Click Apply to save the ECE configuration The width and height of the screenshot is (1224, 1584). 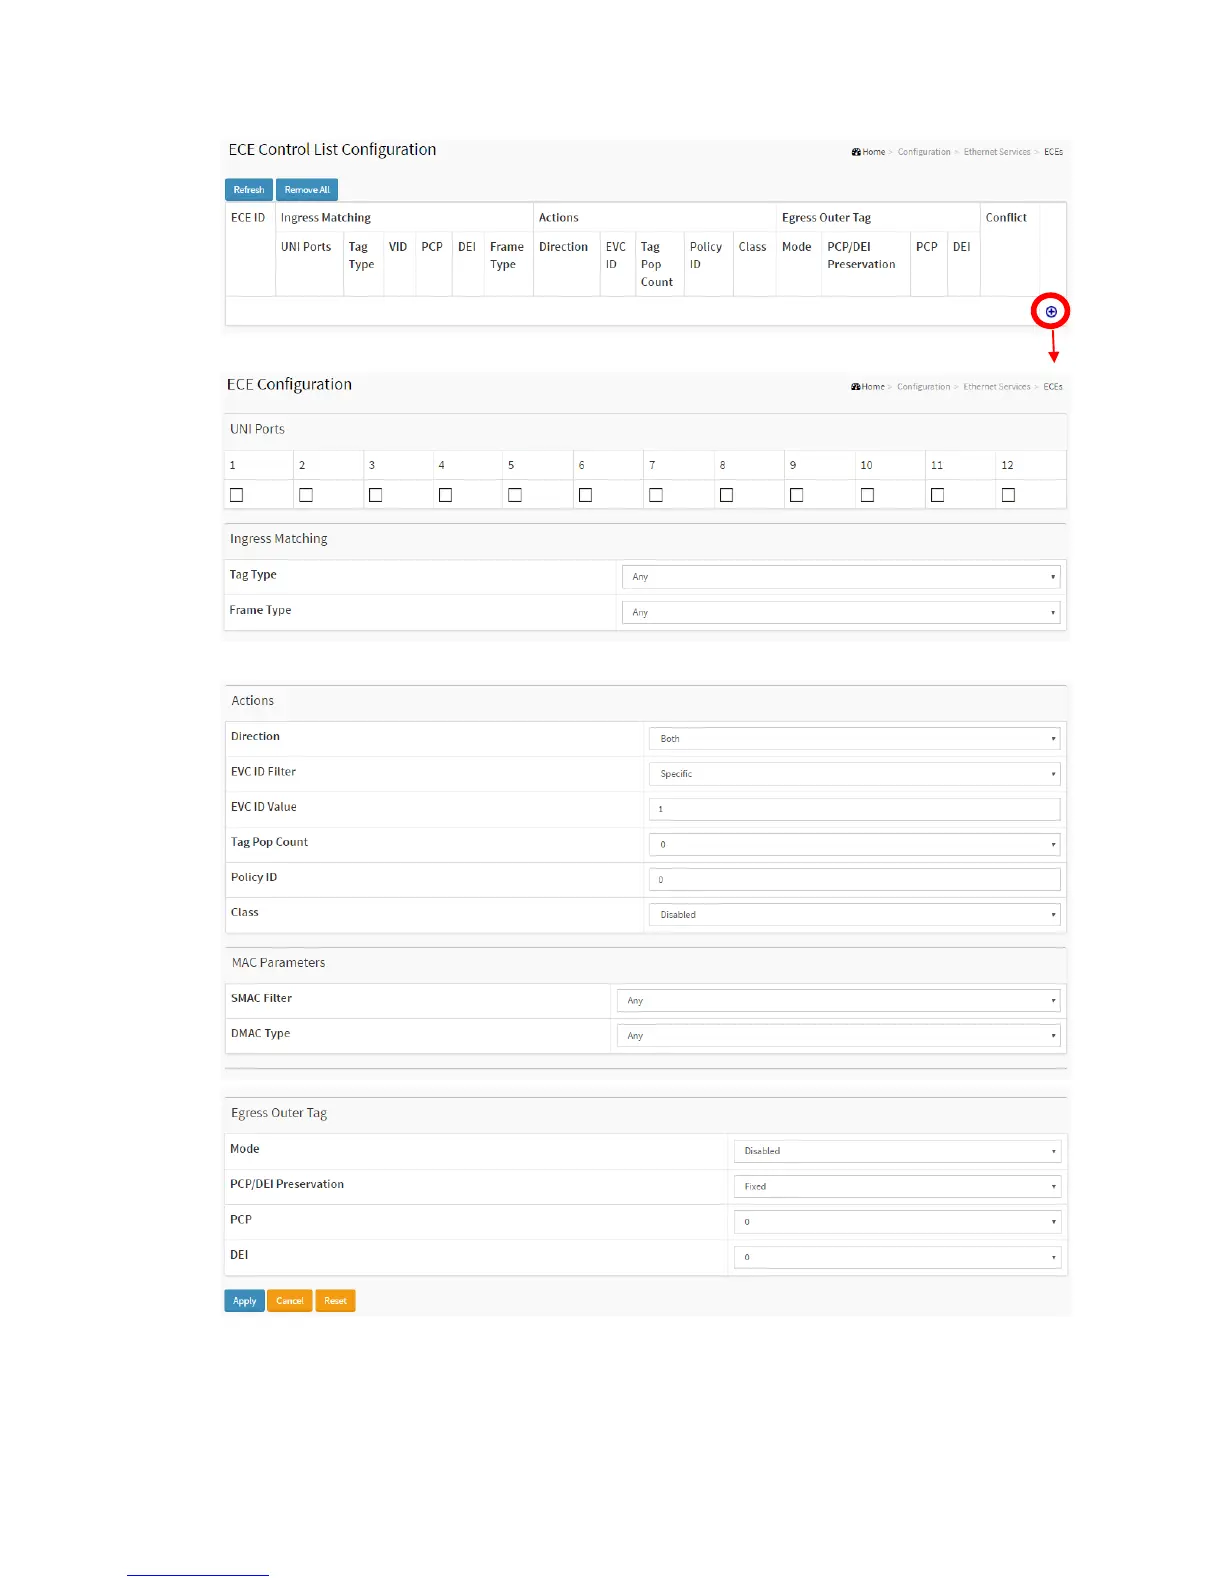coord(245,1301)
